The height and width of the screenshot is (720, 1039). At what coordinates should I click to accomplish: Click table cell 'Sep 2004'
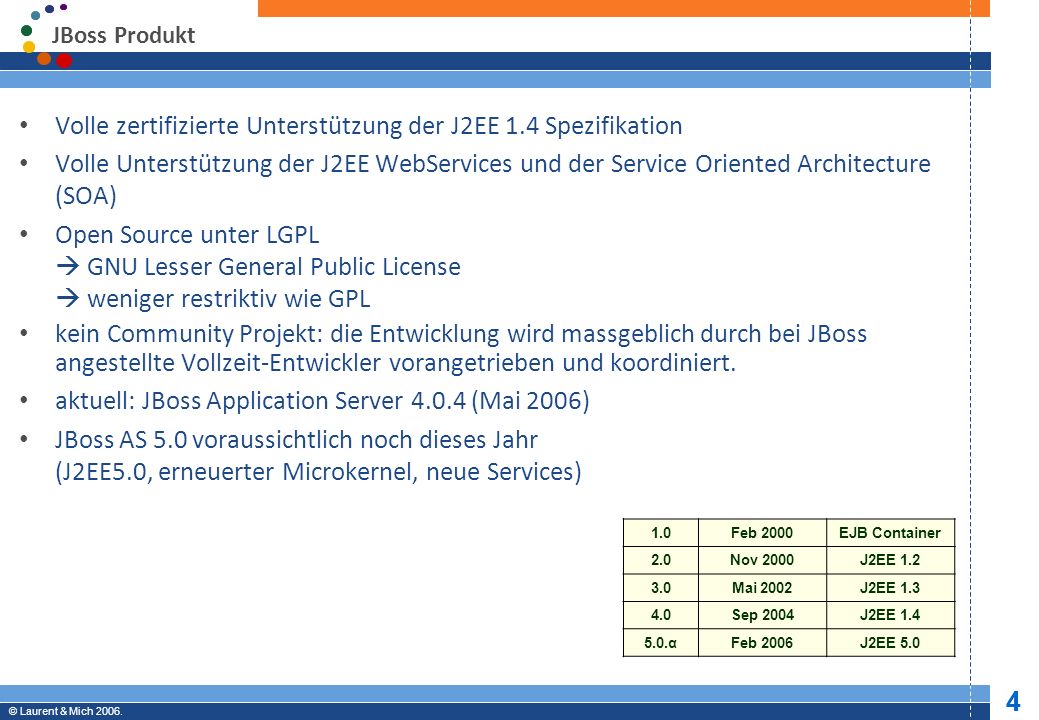(762, 615)
